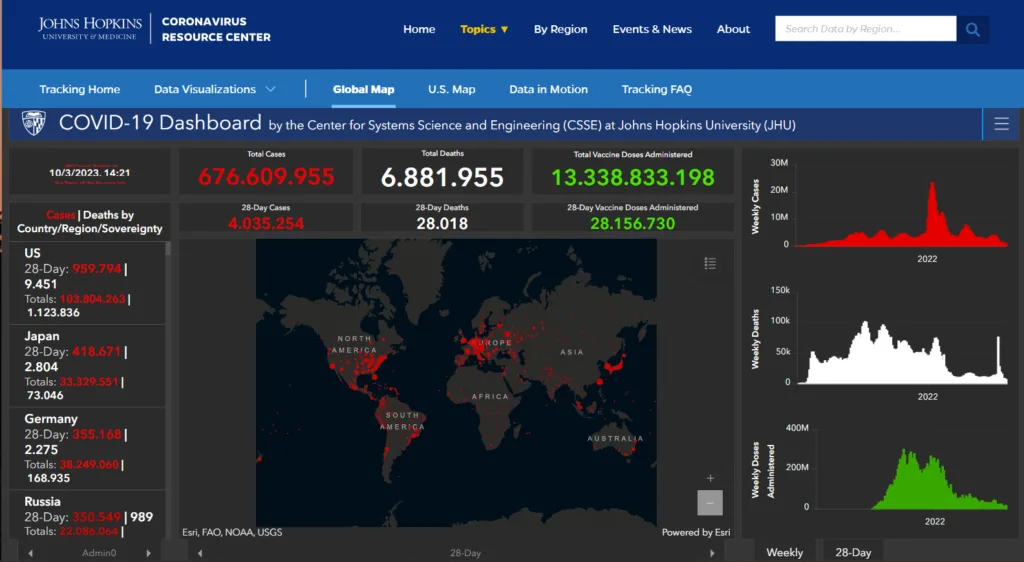Open the dashboard hamburger menu icon
The width and height of the screenshot is (1024, 562).
tap(1001, 124)
